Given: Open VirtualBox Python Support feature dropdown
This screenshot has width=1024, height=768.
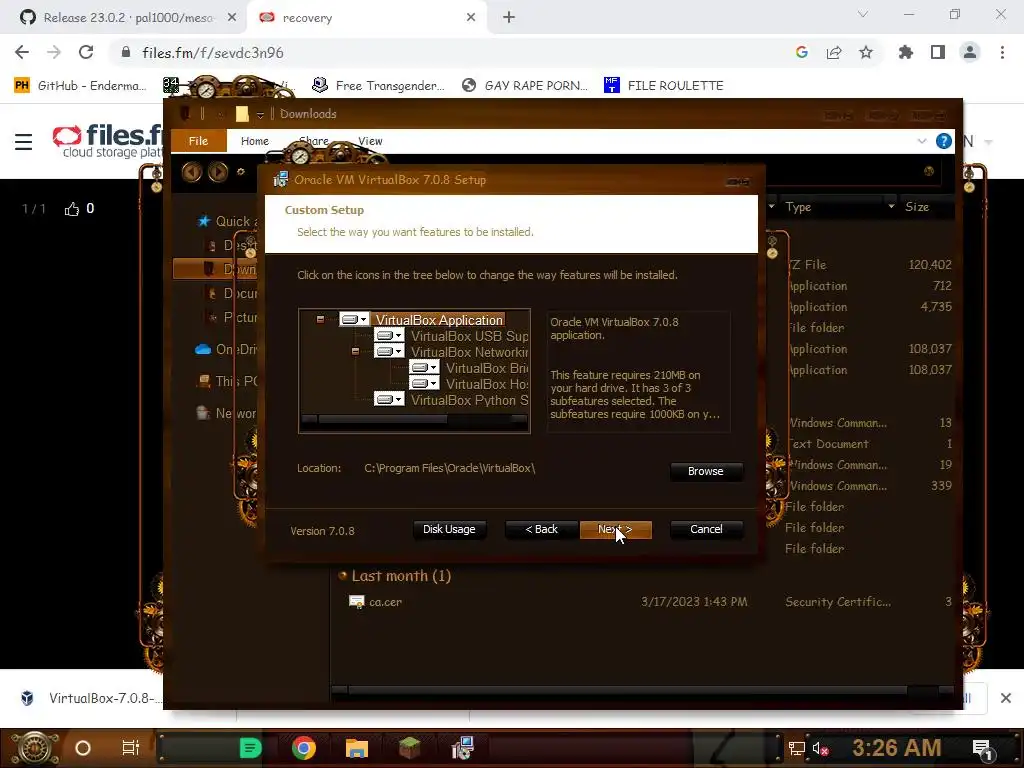Looking at the screenshot, I should [389, 399].
